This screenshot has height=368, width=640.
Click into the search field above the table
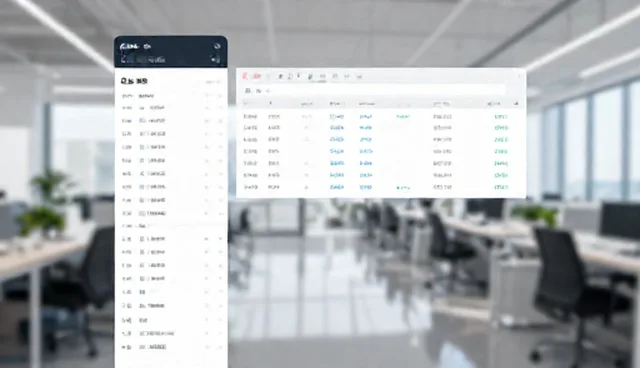tap(388, 91)
